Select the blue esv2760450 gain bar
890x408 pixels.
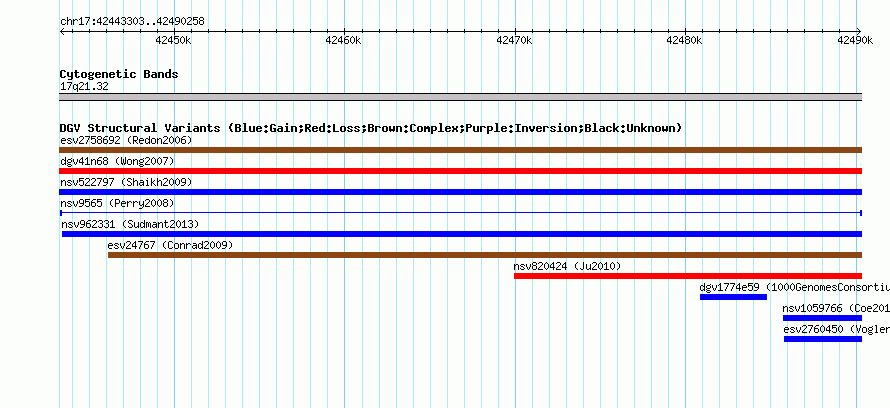(823, 339)
